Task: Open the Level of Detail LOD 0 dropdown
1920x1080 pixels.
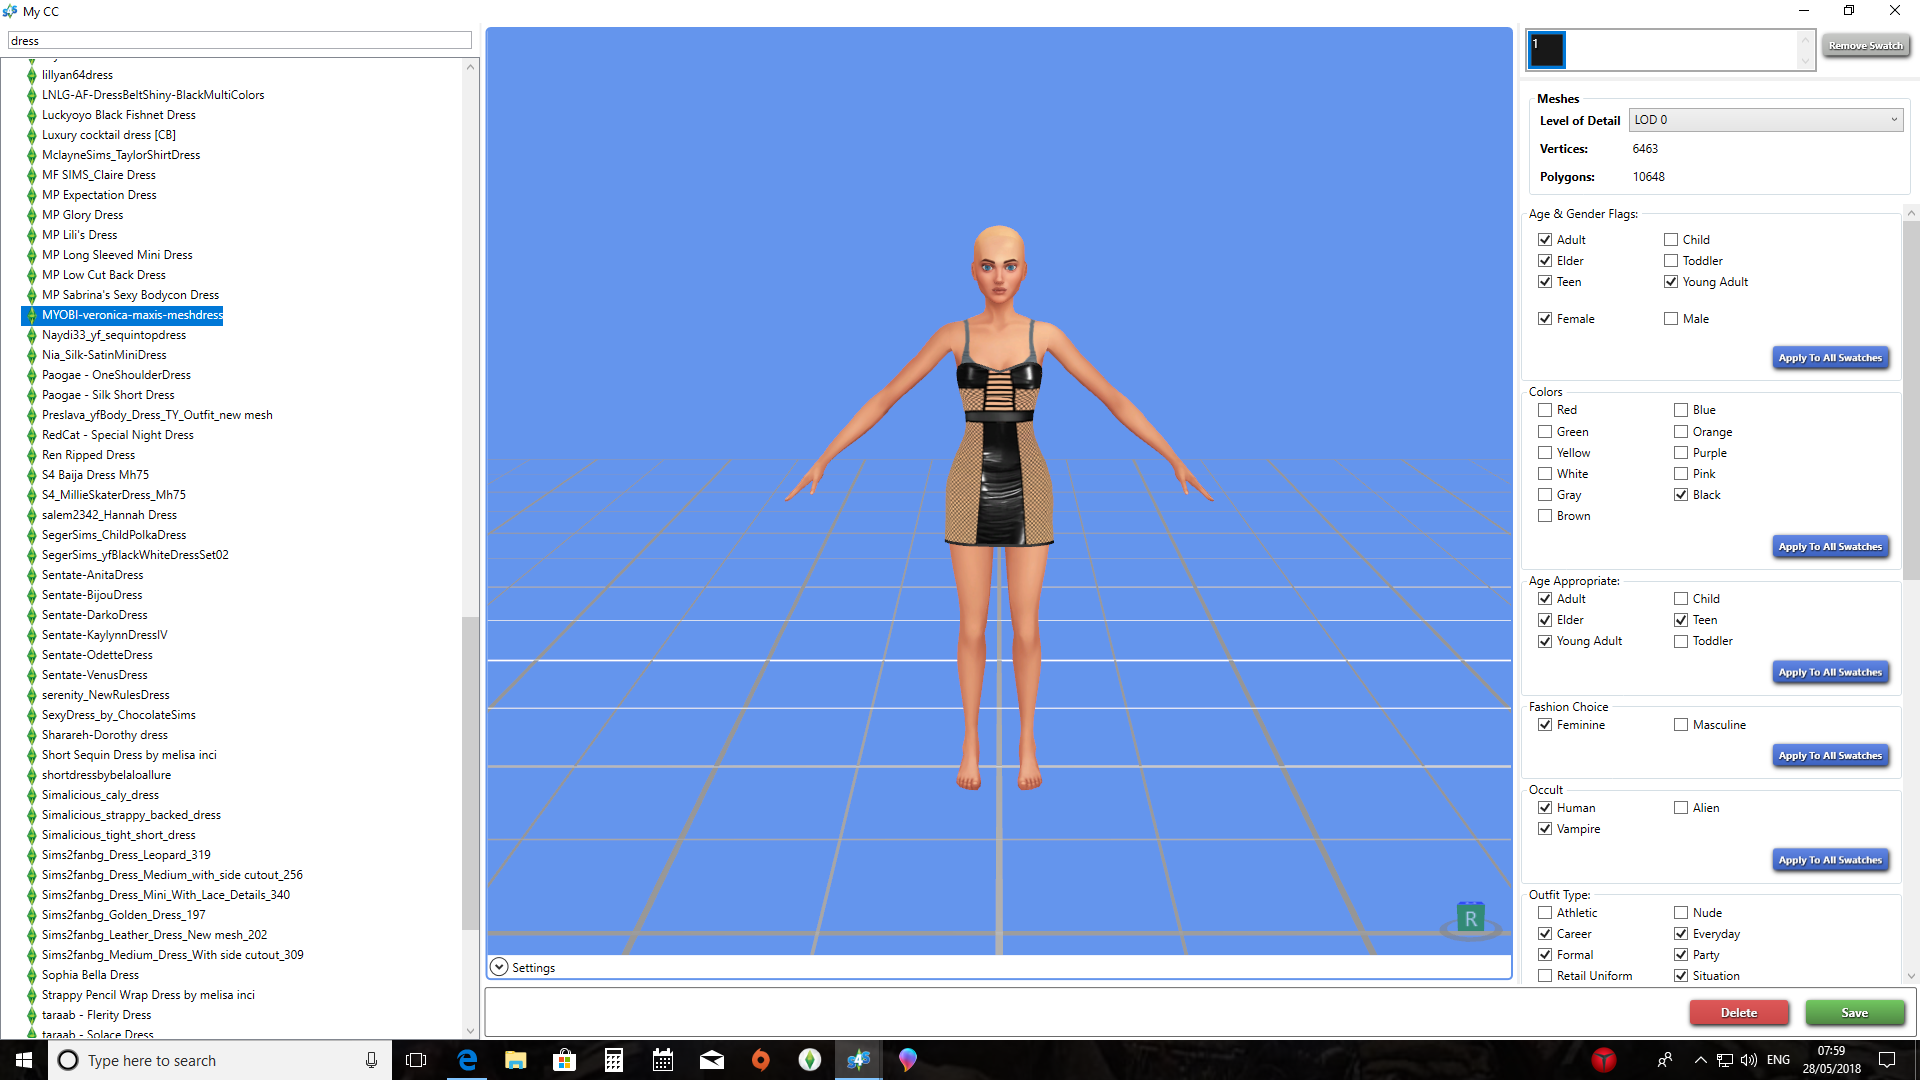Action: coord(1765,120)
